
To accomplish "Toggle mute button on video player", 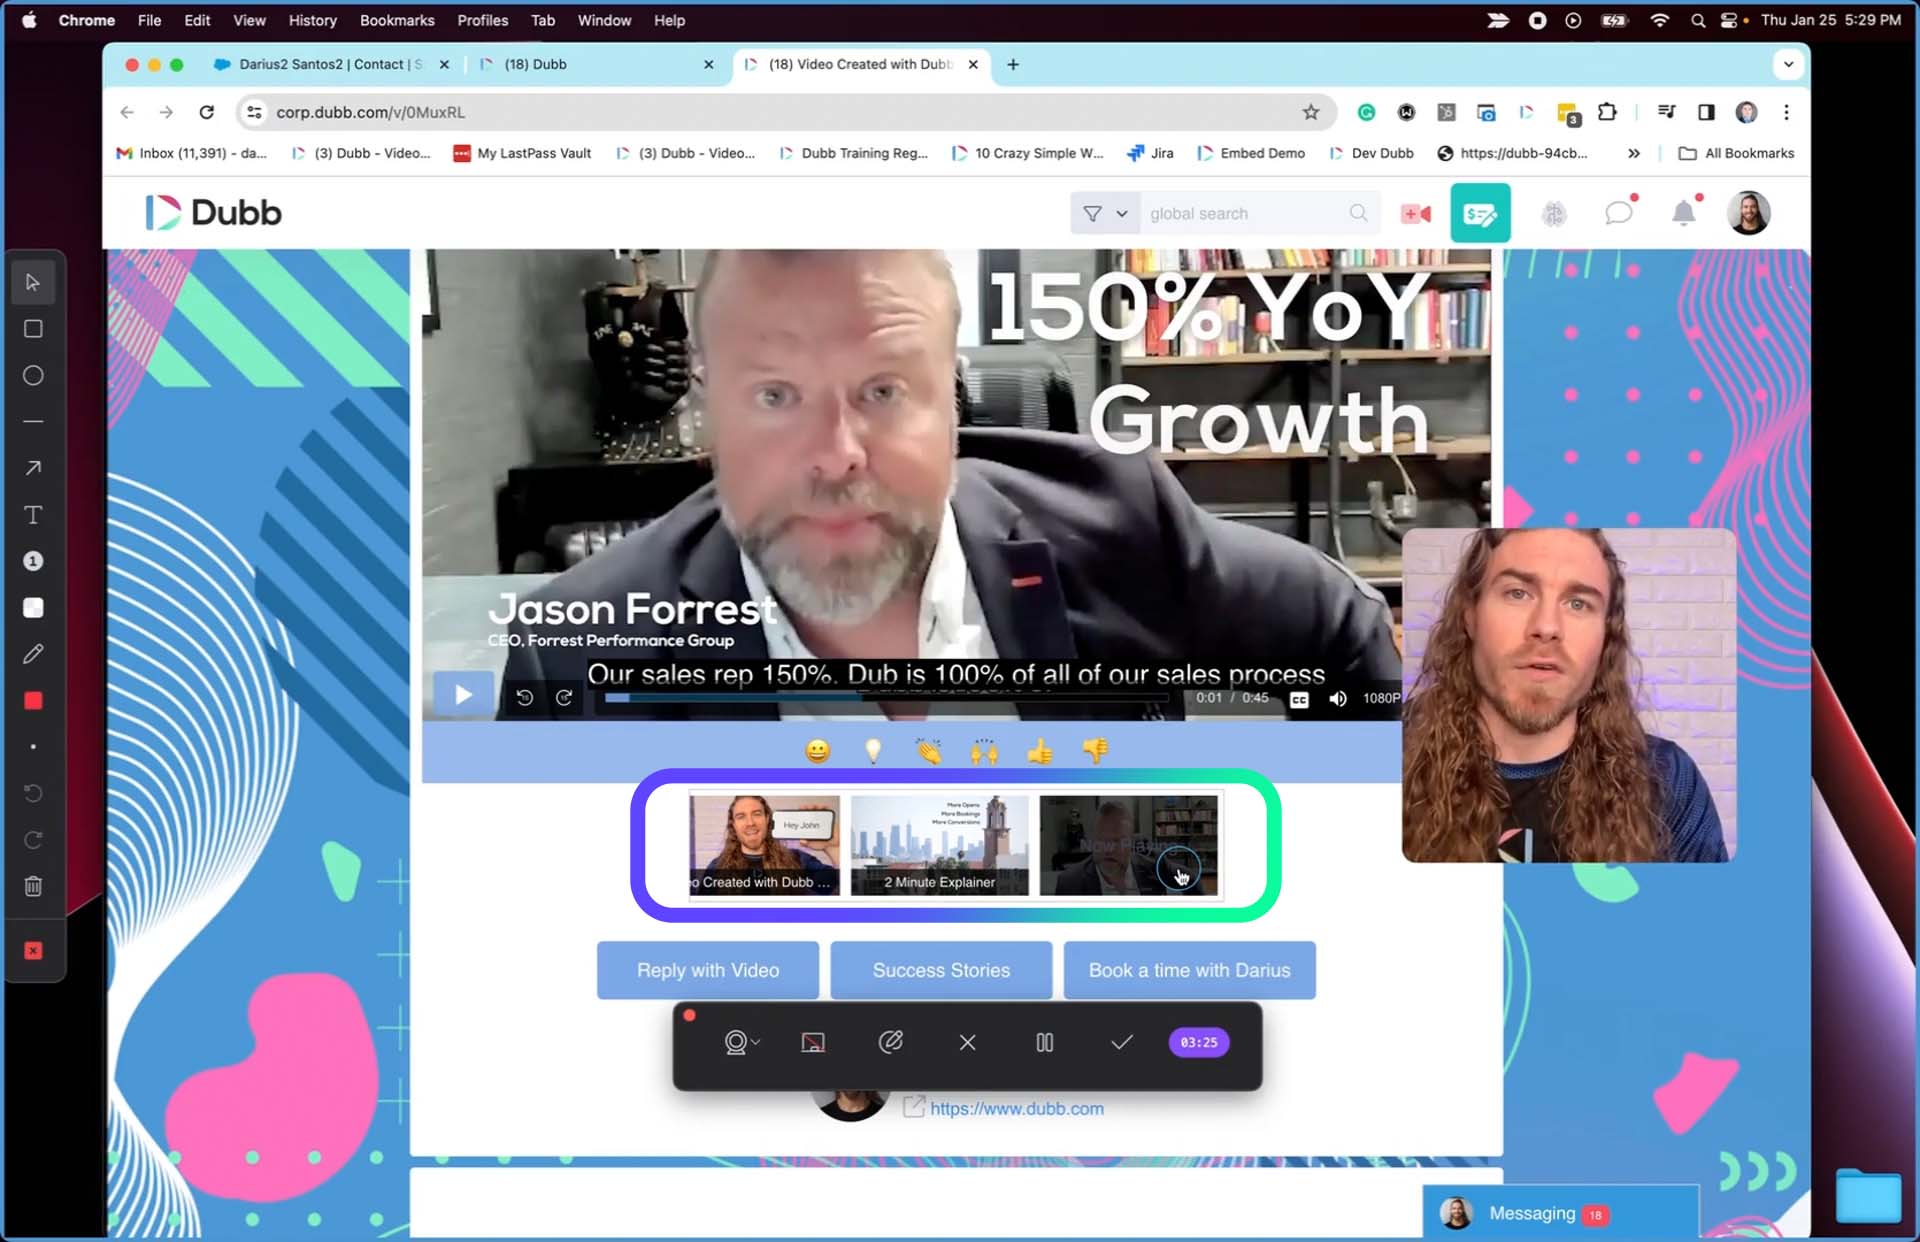I will [1338, 697].
